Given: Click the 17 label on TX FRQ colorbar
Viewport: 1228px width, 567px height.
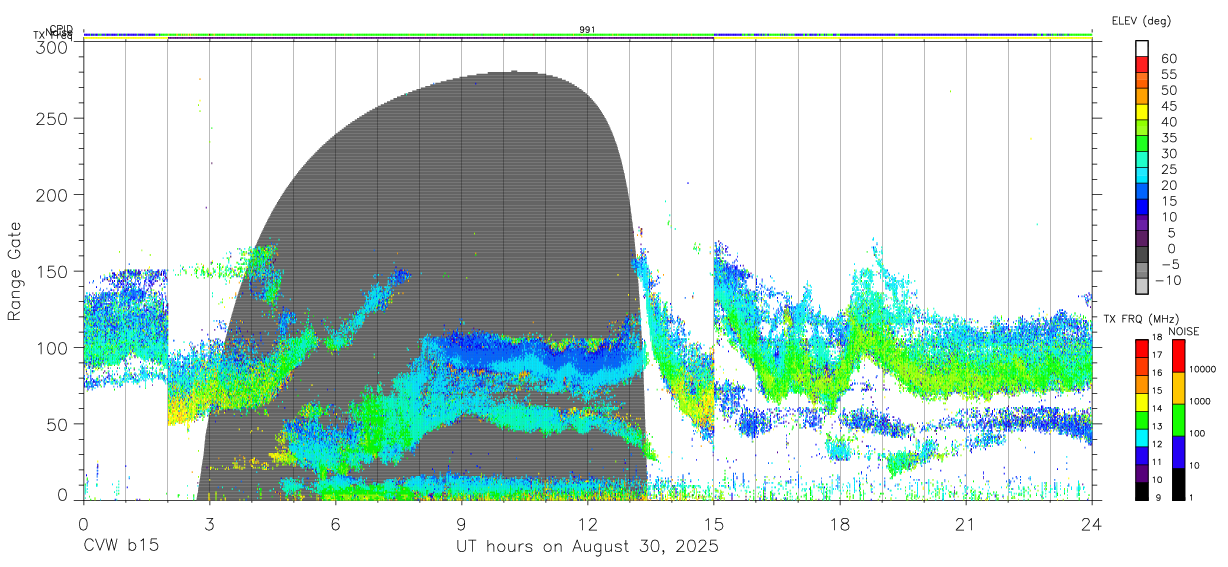Looking at the screenshot, I should pos(1158,355).
